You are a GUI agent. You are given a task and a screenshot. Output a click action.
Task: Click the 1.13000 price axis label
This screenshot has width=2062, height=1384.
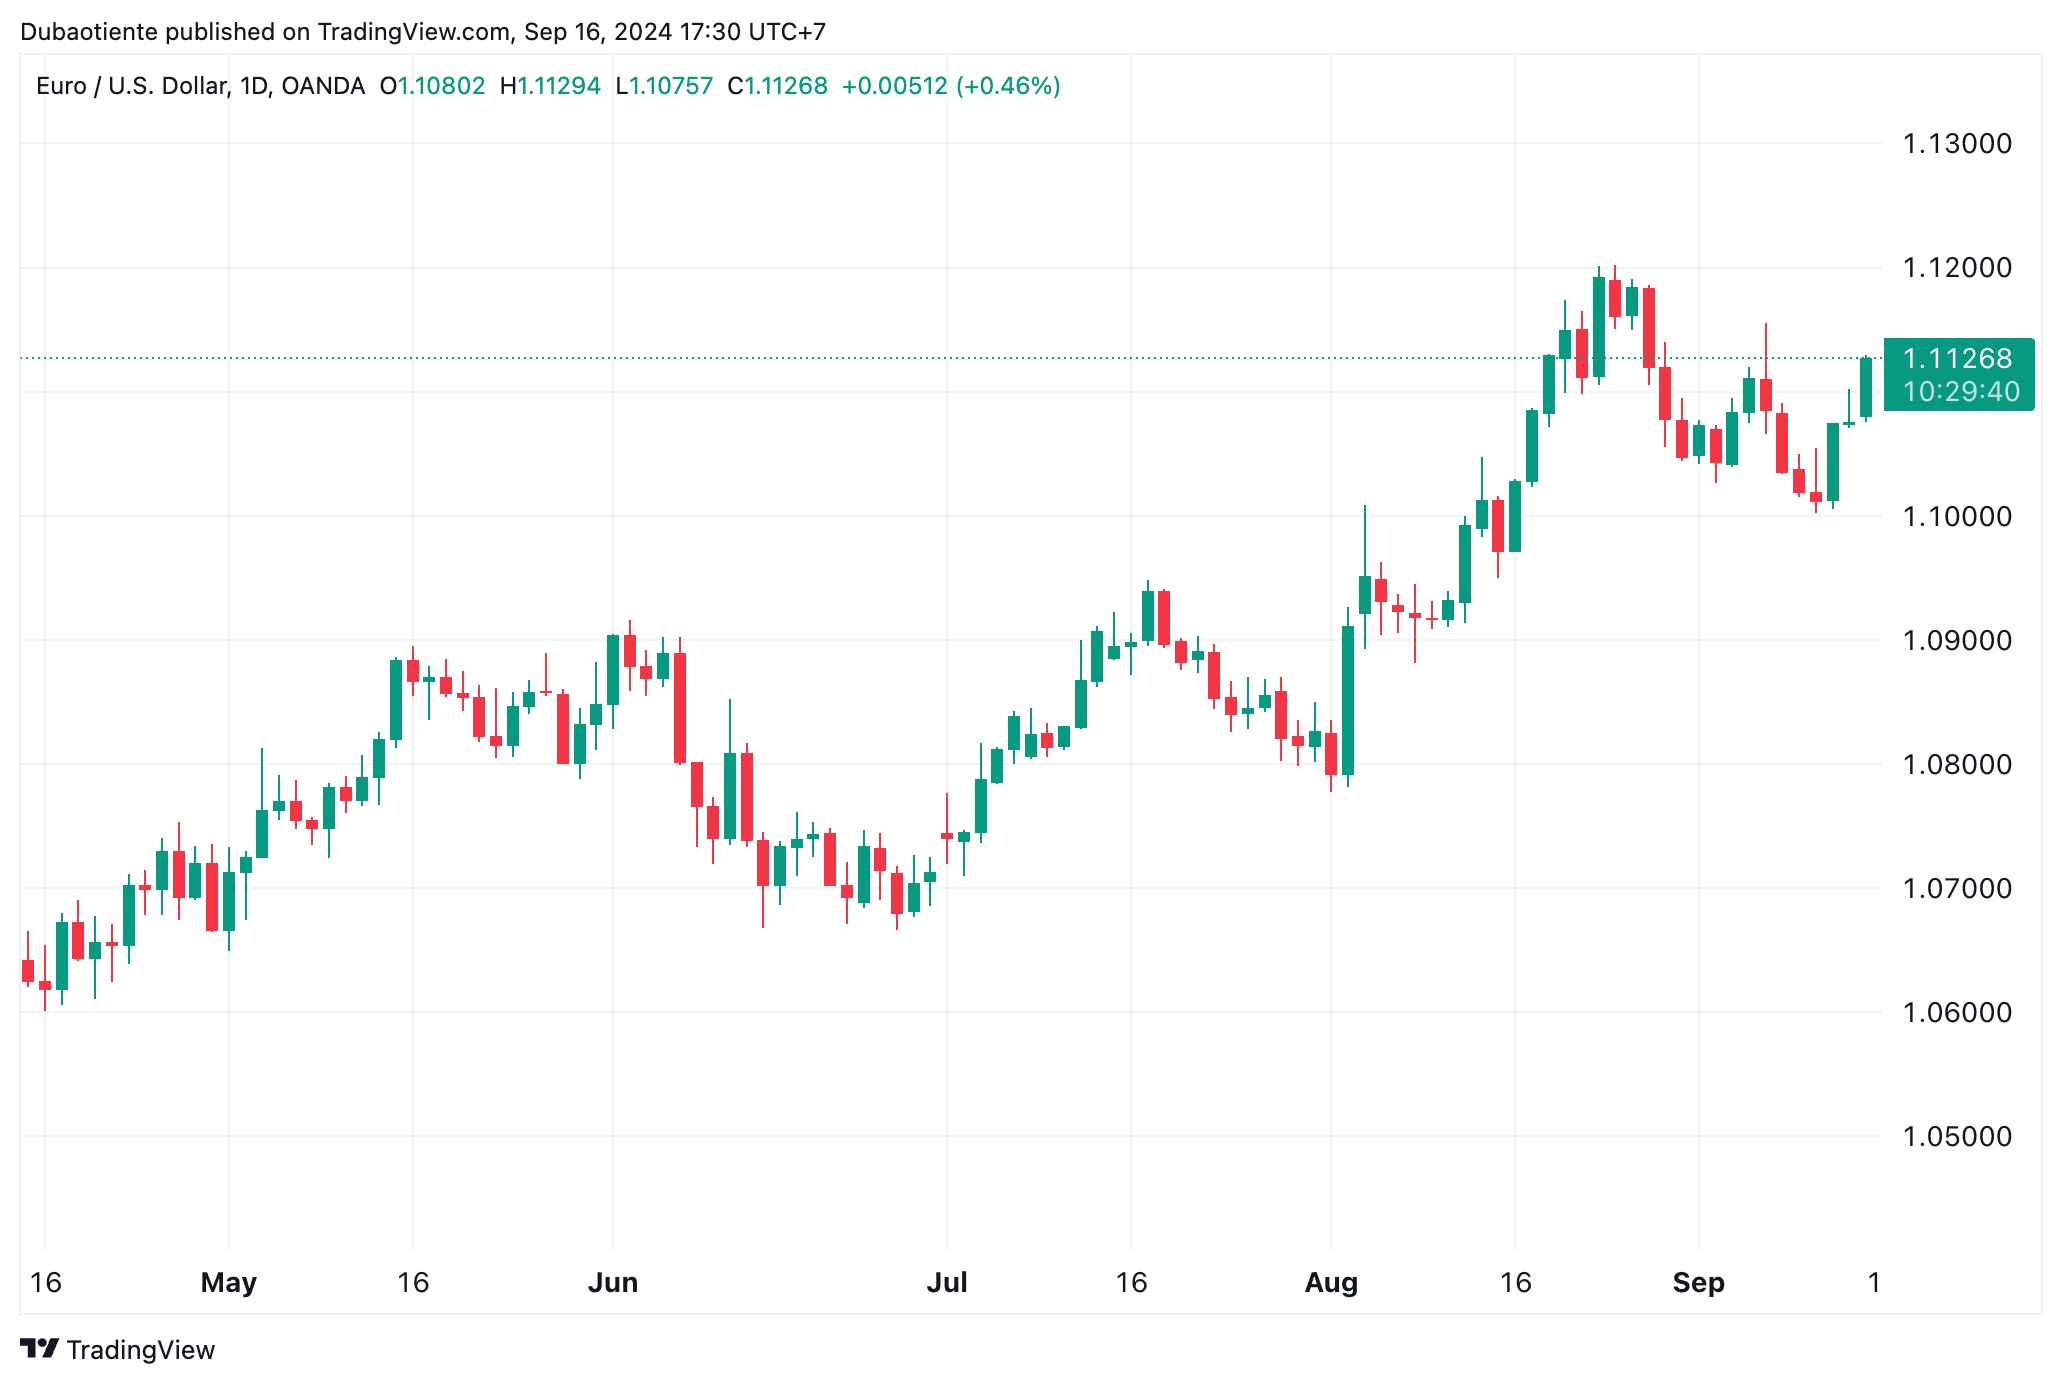1957,144
